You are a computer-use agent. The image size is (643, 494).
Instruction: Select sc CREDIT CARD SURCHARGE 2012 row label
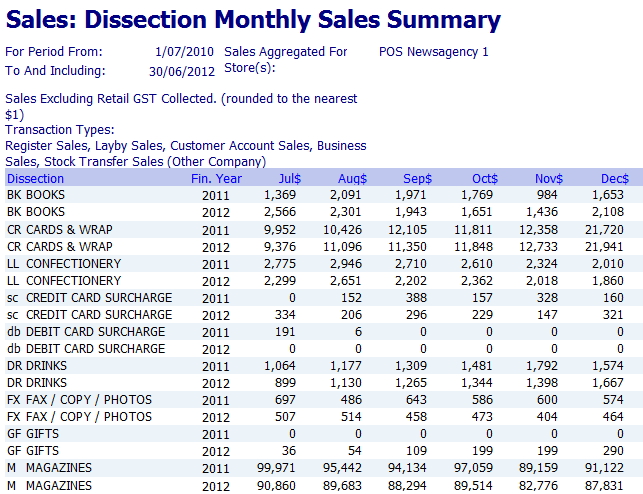click(x=89, y=315)
